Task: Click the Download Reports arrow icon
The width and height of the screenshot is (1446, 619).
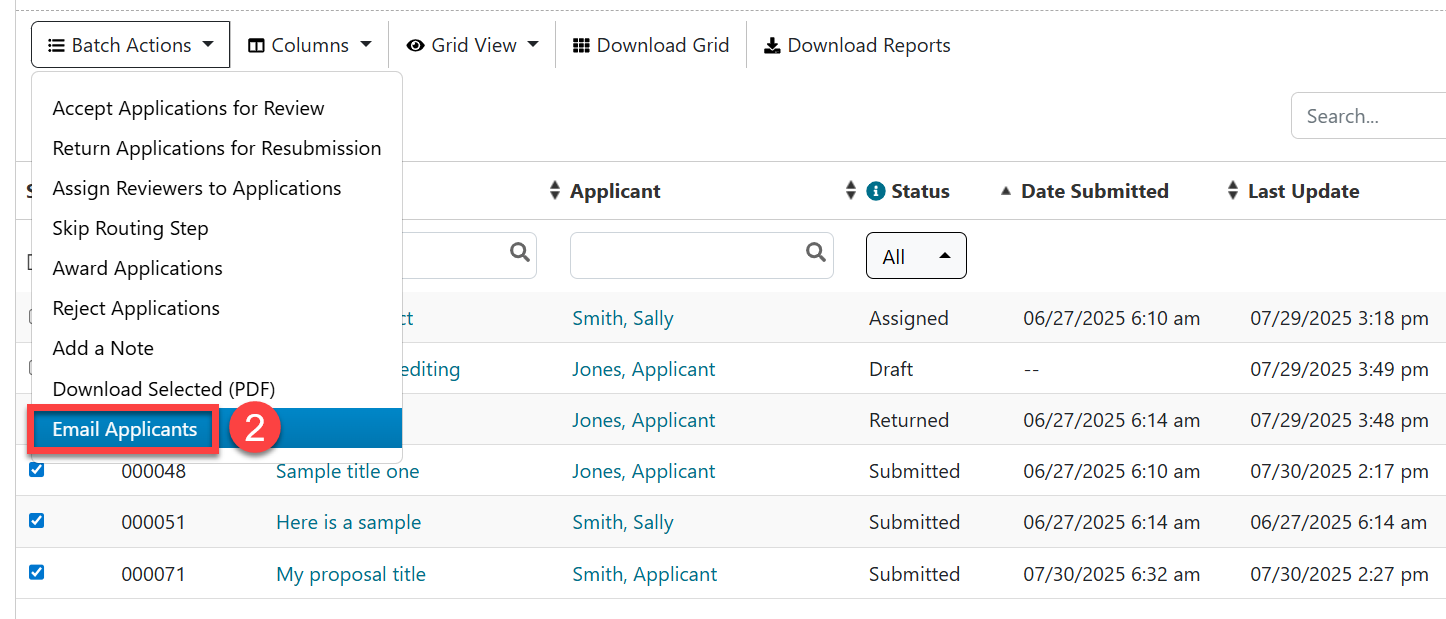Action: (x=772, y=45)
